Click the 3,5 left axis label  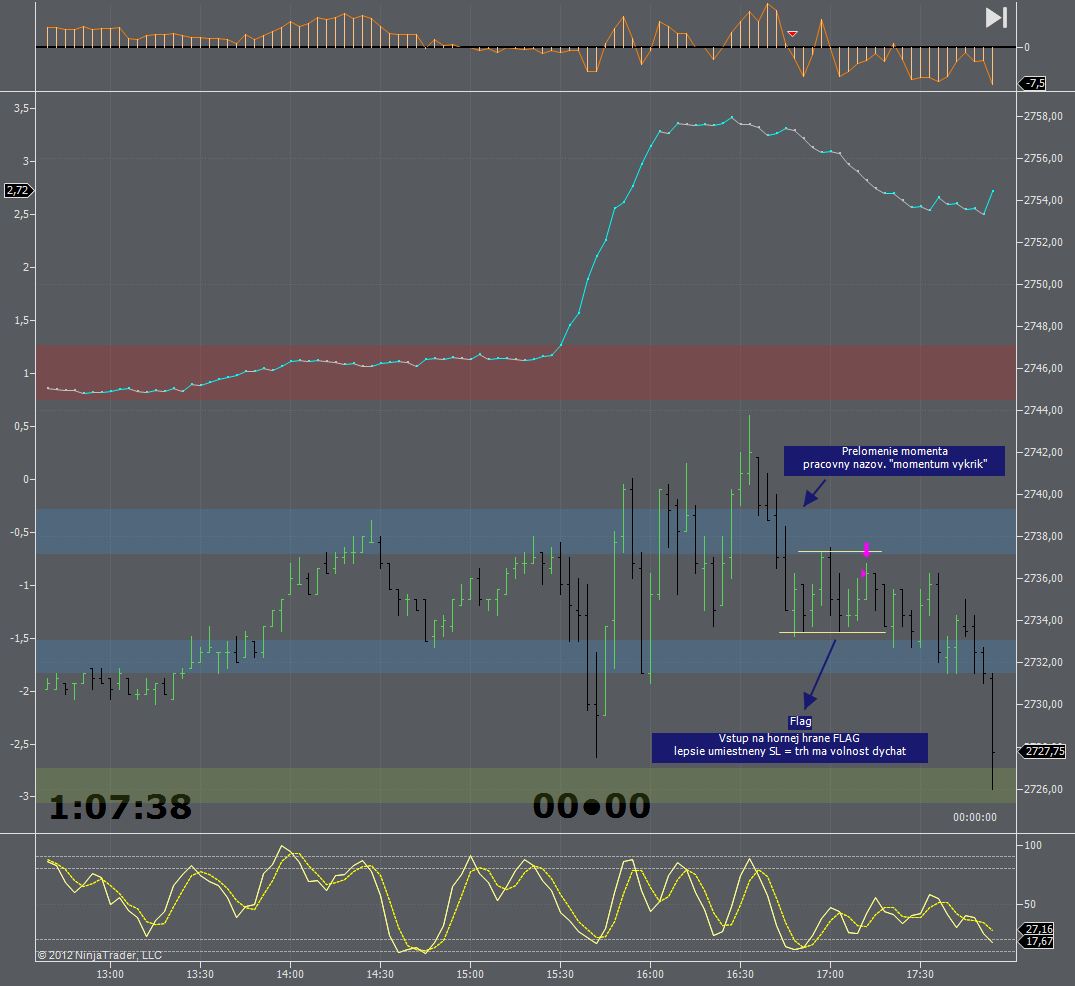pos(21,108)
